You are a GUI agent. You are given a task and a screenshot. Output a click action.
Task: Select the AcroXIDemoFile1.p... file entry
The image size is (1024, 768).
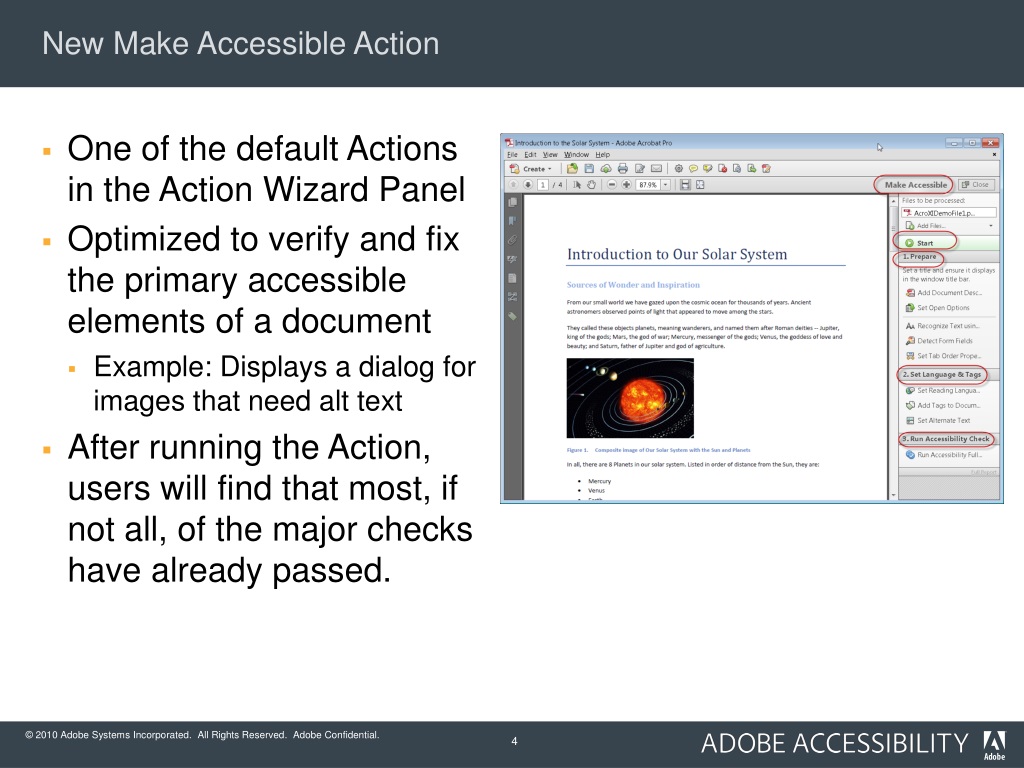click(949, 213)
